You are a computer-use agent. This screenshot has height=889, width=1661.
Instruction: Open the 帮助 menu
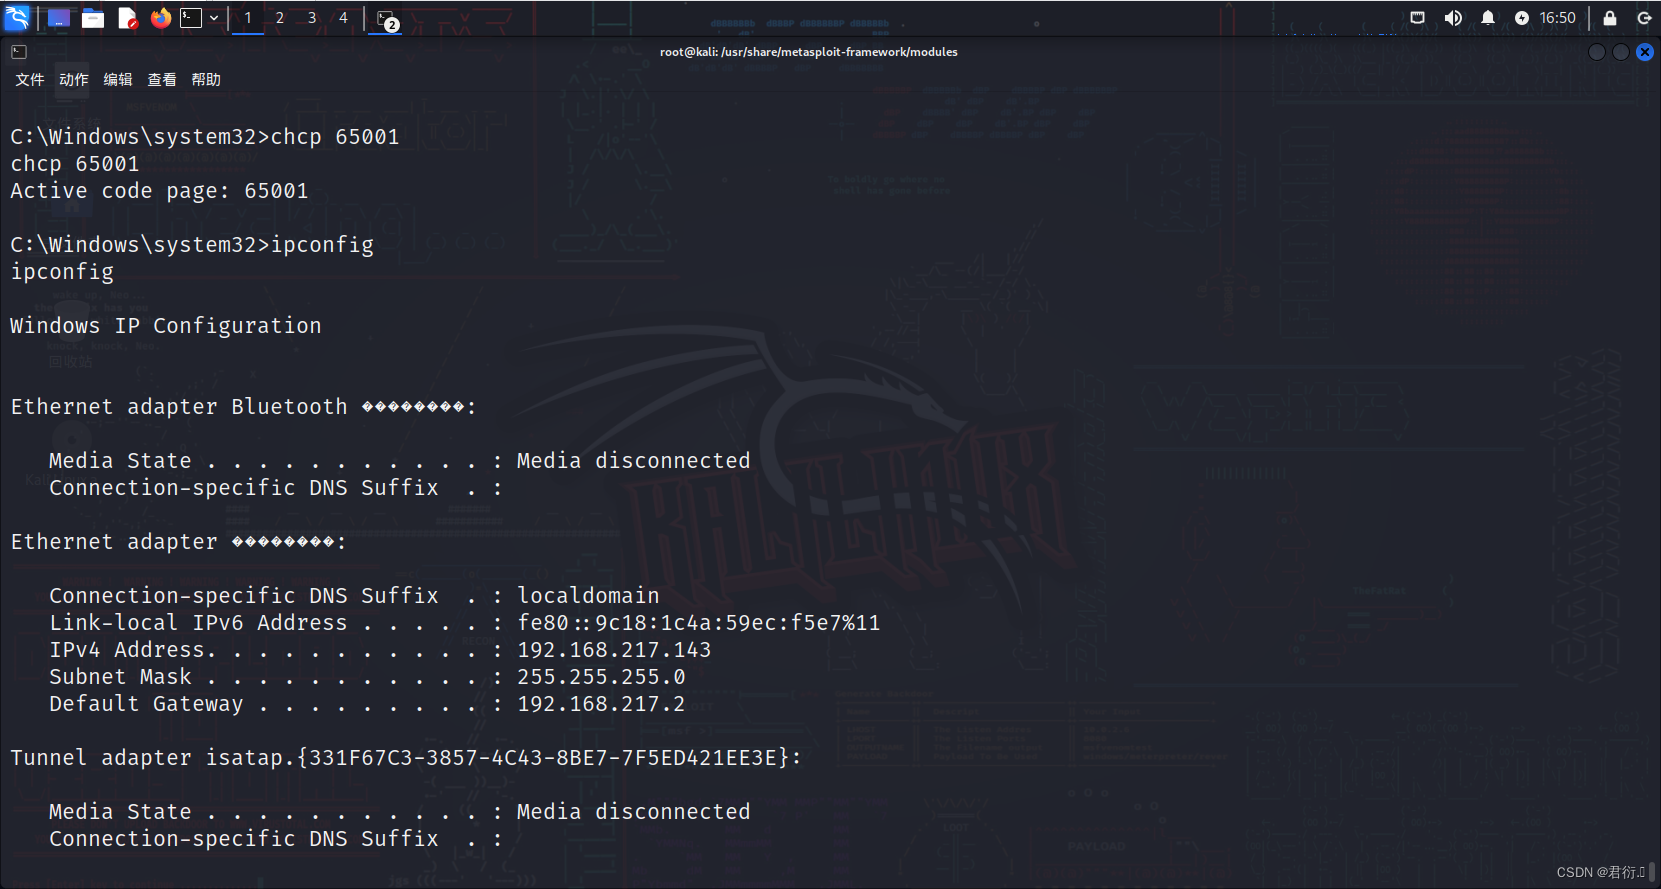(x=206, y=80)
